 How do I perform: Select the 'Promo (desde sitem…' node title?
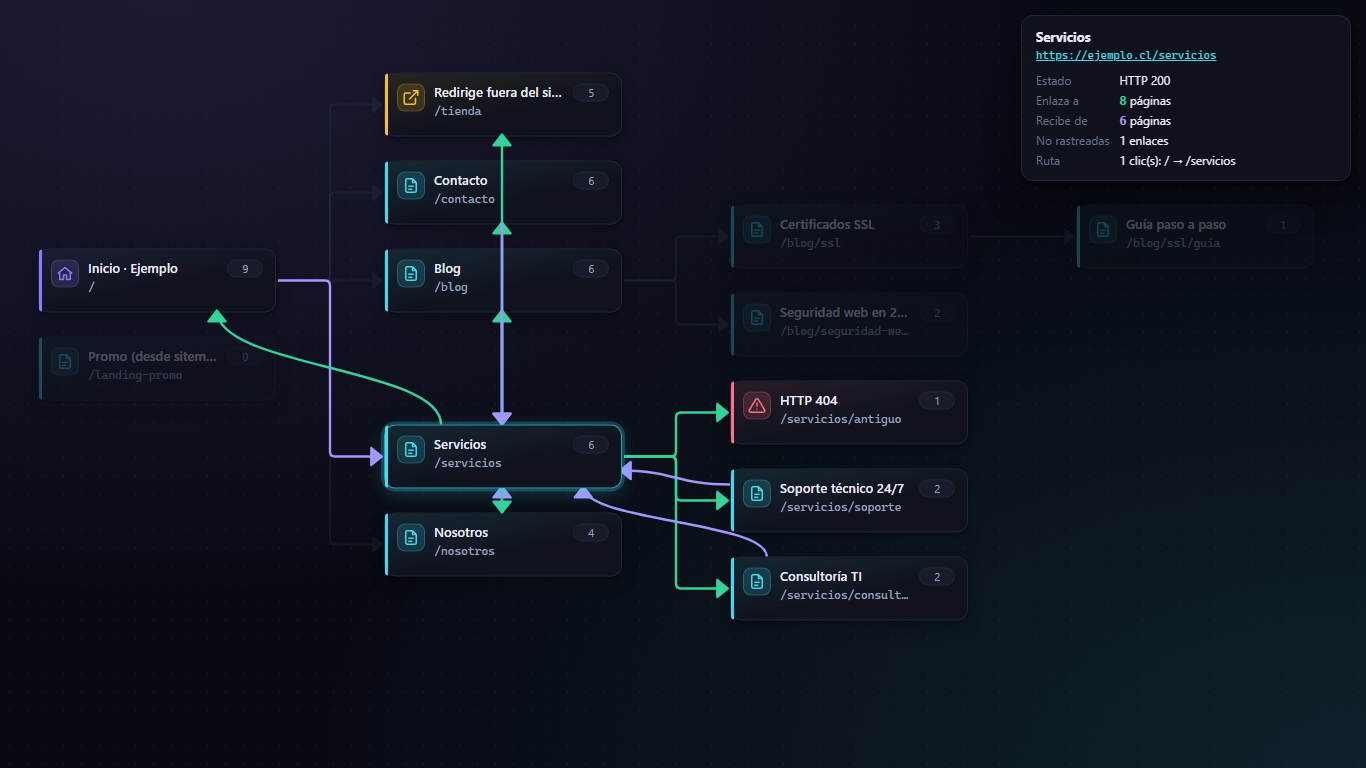pyautogui.click(x=152, y=357)
